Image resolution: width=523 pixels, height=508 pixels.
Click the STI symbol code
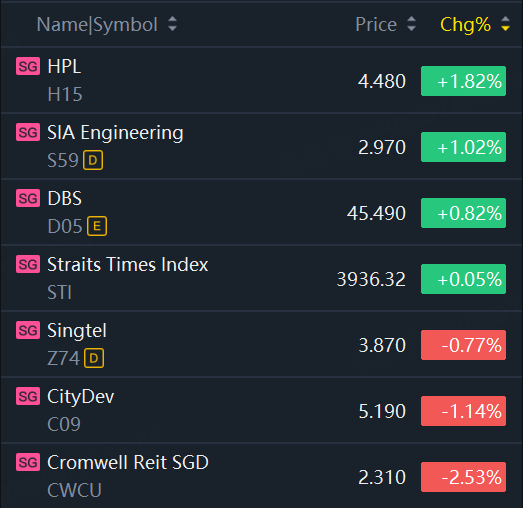59,293
